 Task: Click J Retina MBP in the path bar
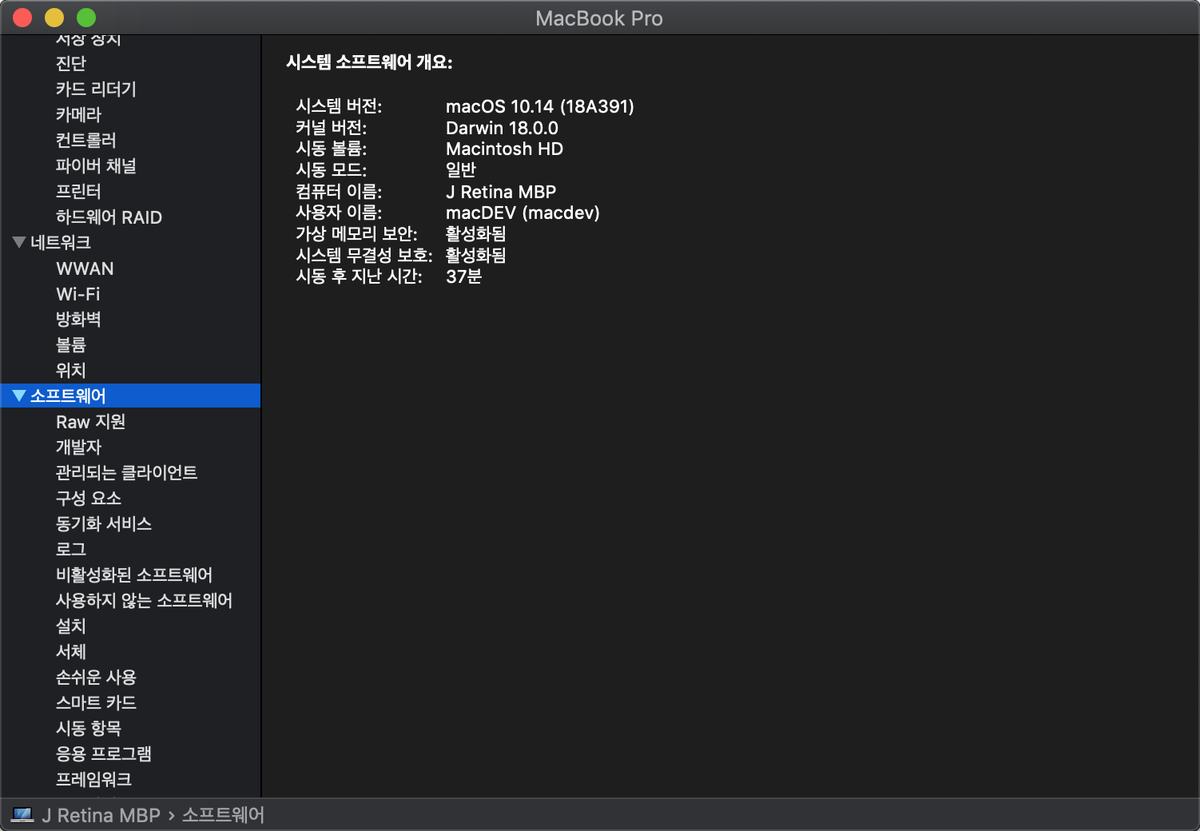[100, 815]
